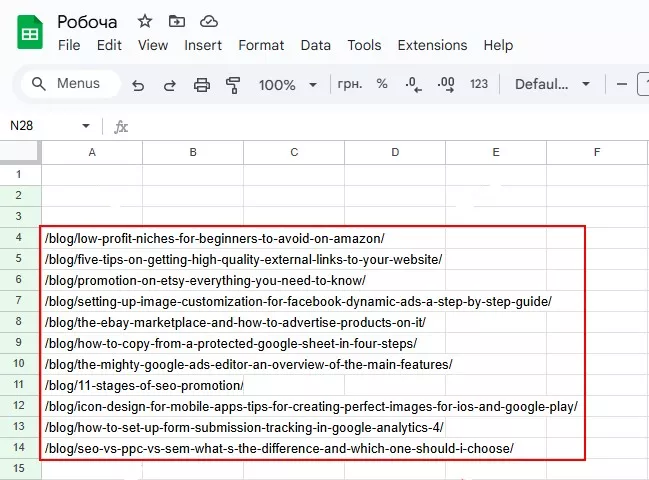Open the Google Sheets home icon
The height and width of the screenshot is (480, 649).
coord(30,32)
